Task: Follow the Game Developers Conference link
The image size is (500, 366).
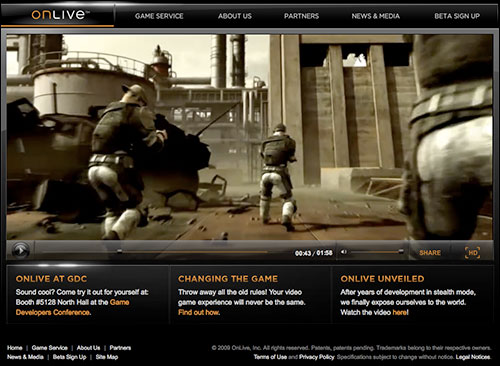Action: (x=72, y=307)
